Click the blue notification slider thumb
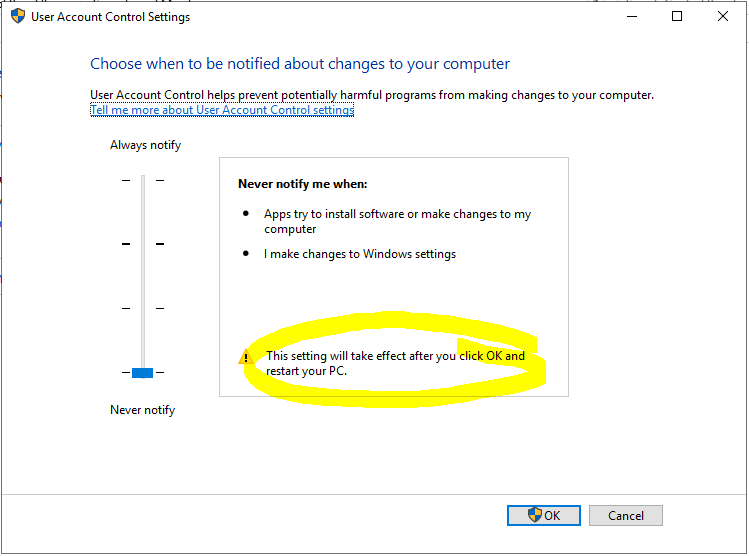 pyautogui.click(x=142, y=373)
